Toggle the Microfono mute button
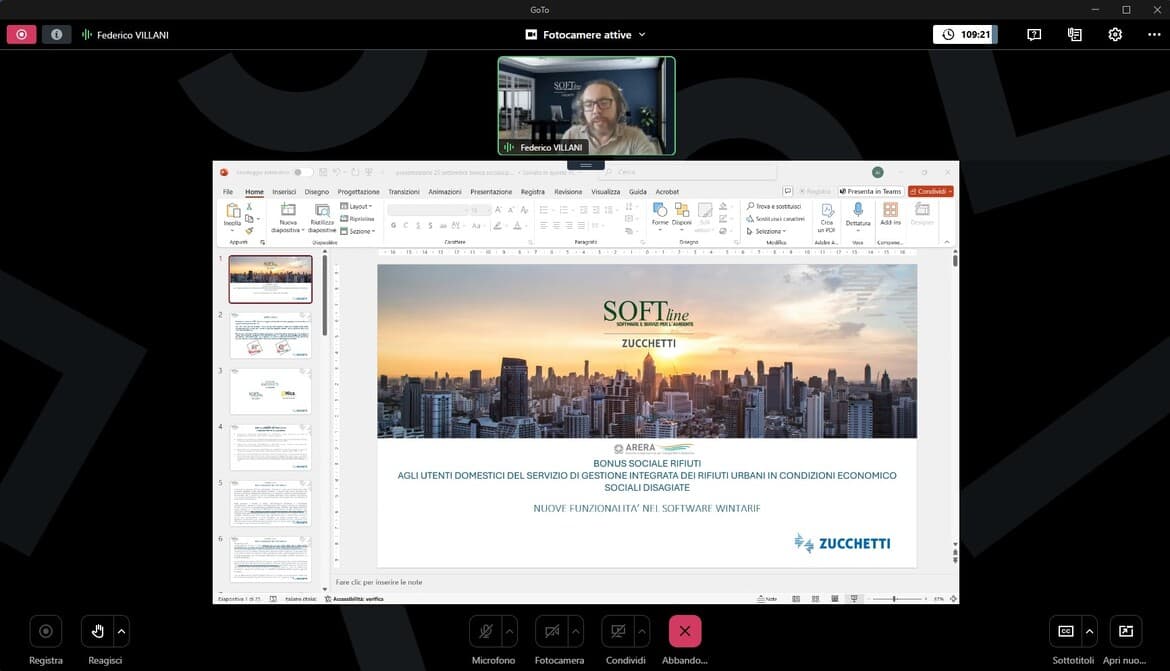The height and width of the screenshot is (671, 1170). click(x=485, y=631)
